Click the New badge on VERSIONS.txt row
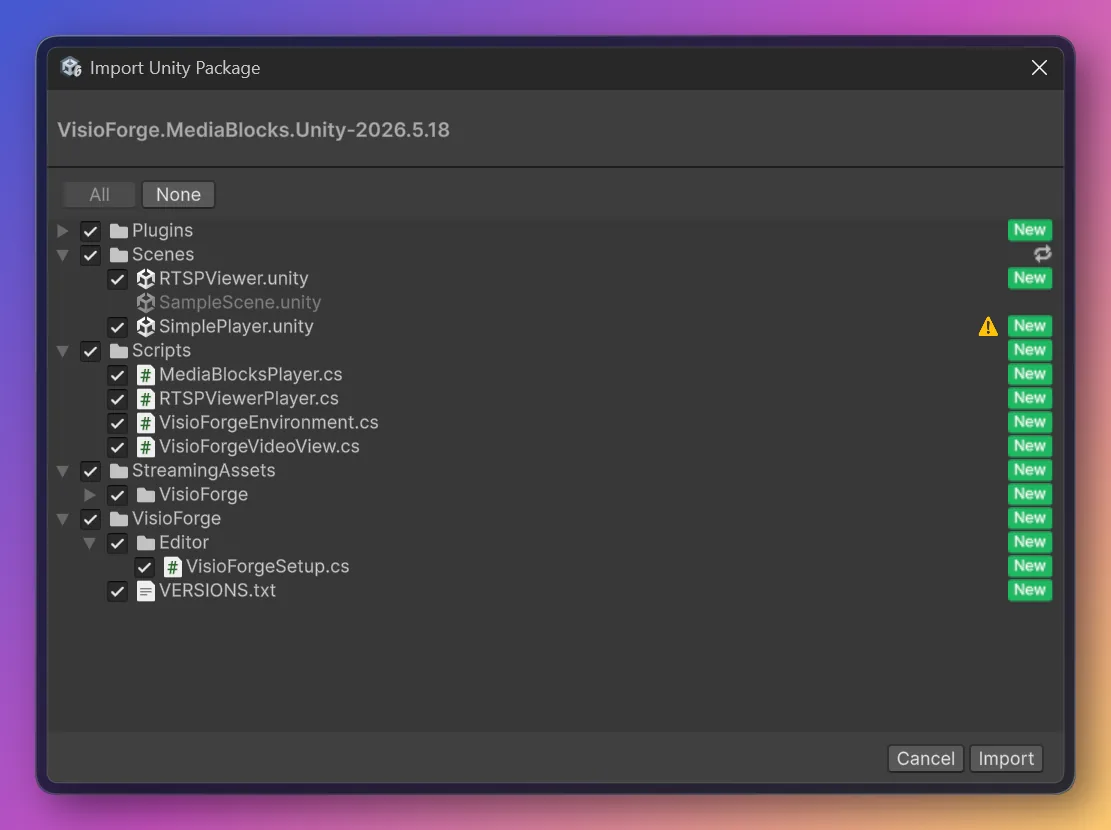1111x830 pixels. 1030,590
